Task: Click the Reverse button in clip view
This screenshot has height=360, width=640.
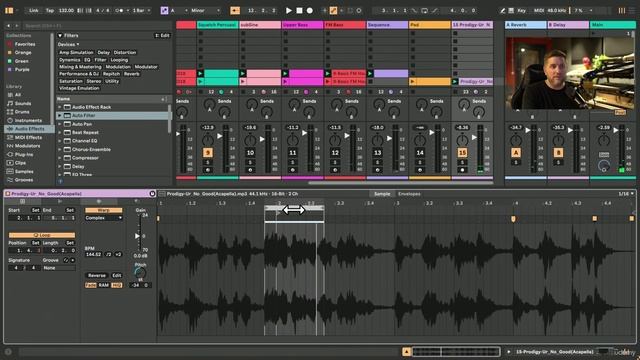Action: pos(97,276)
